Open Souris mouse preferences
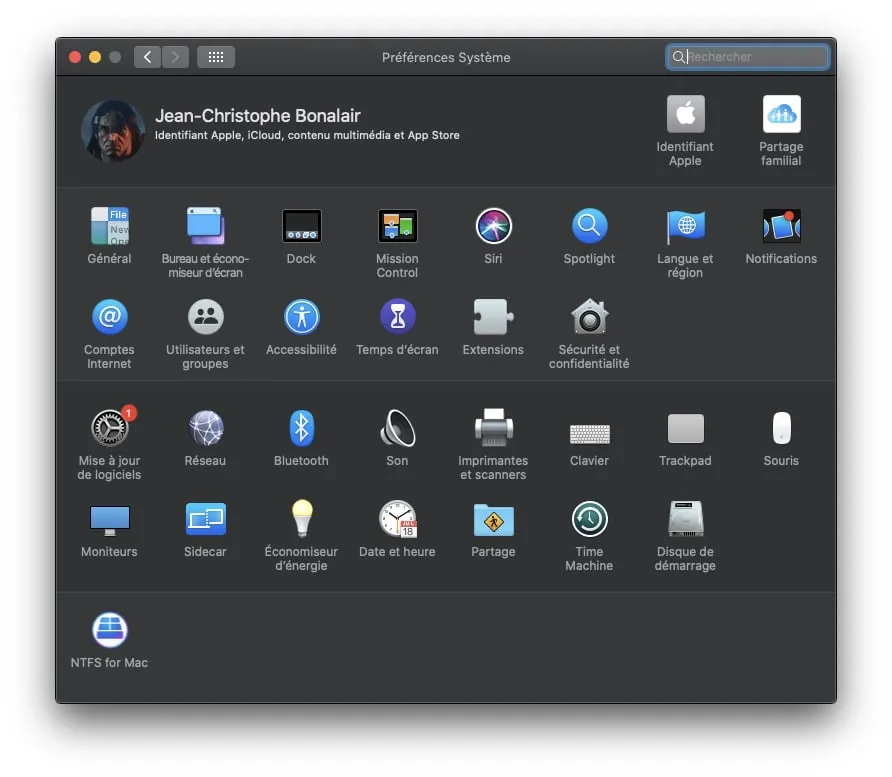The width and height of the screenshot is (892, 777). [781, 428]
